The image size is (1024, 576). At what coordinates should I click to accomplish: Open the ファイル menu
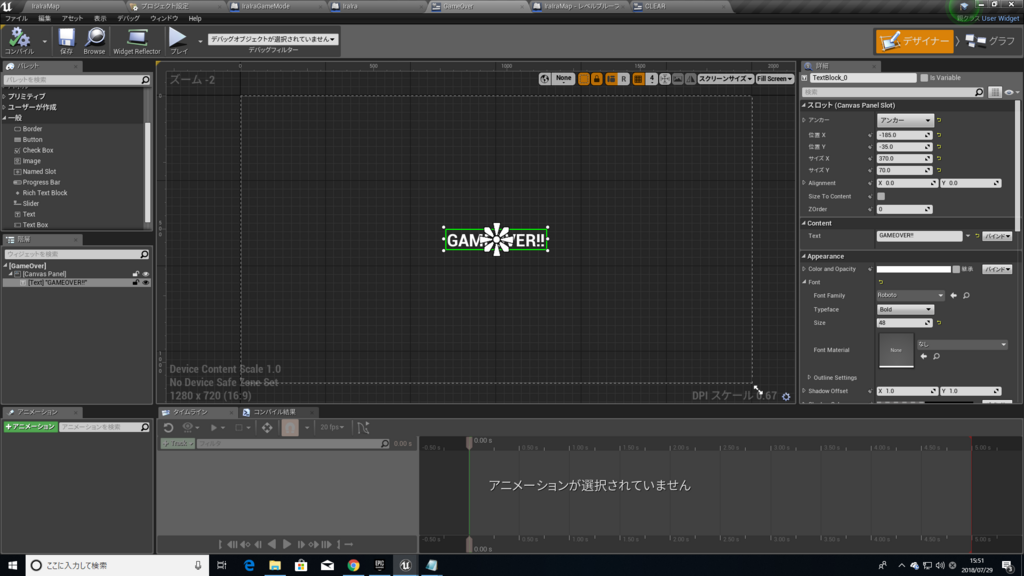point(16,18)
